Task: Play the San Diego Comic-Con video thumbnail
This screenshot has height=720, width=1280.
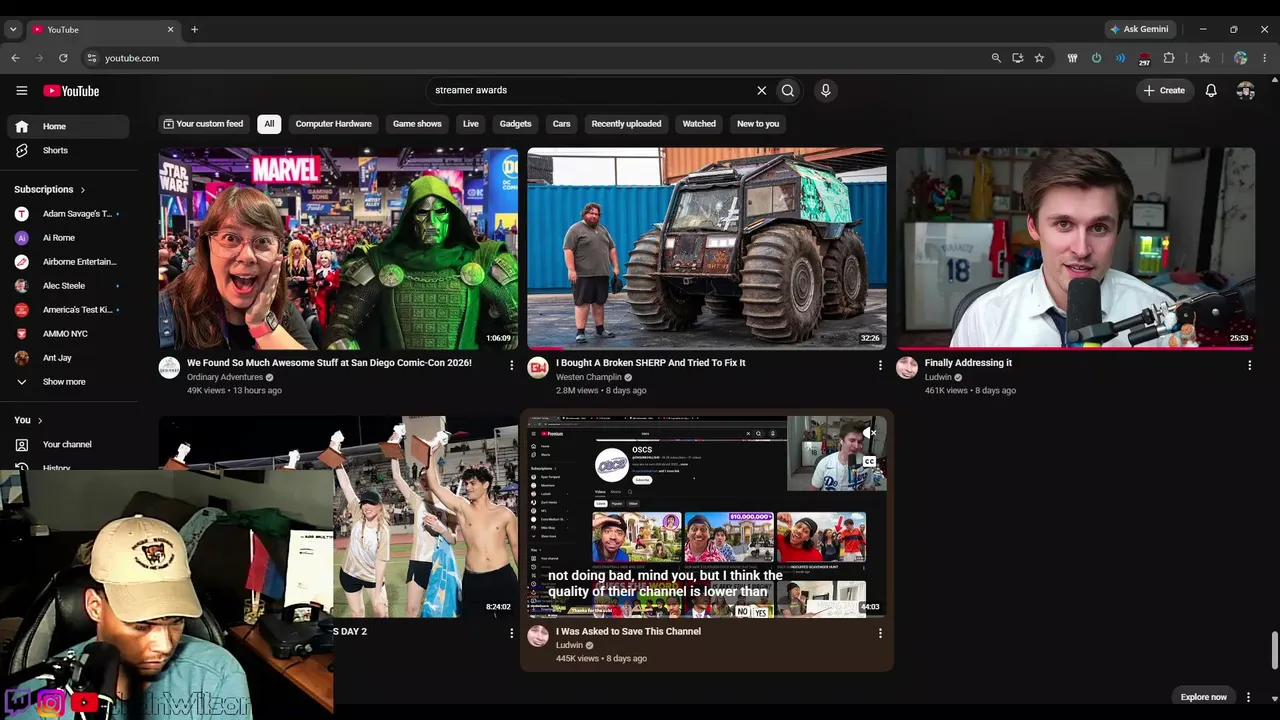Action: tap(338, 249)
